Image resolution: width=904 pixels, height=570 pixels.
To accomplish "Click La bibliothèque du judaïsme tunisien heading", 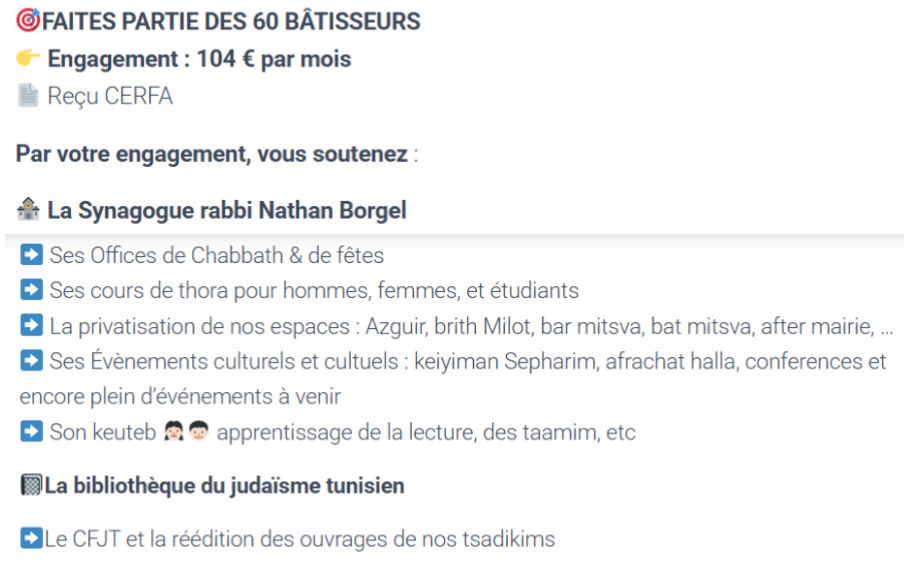I will pos(224,487).
